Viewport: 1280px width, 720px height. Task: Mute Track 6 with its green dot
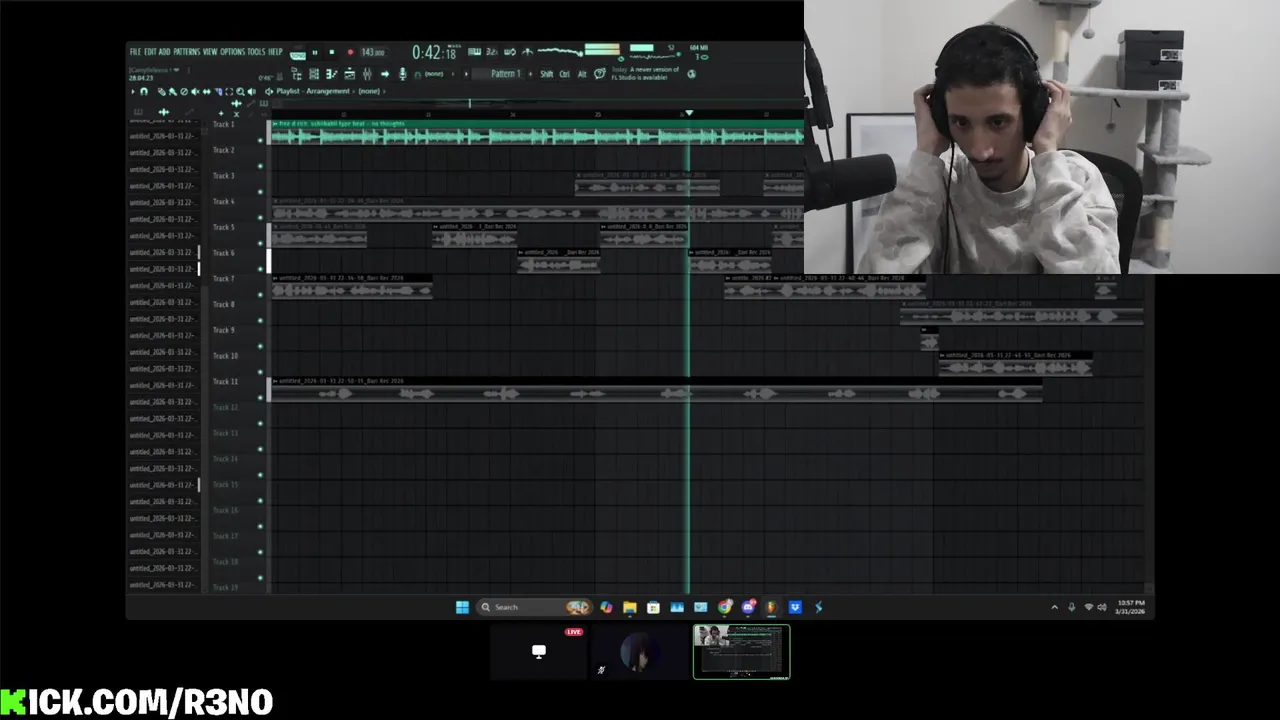(261, 269)
